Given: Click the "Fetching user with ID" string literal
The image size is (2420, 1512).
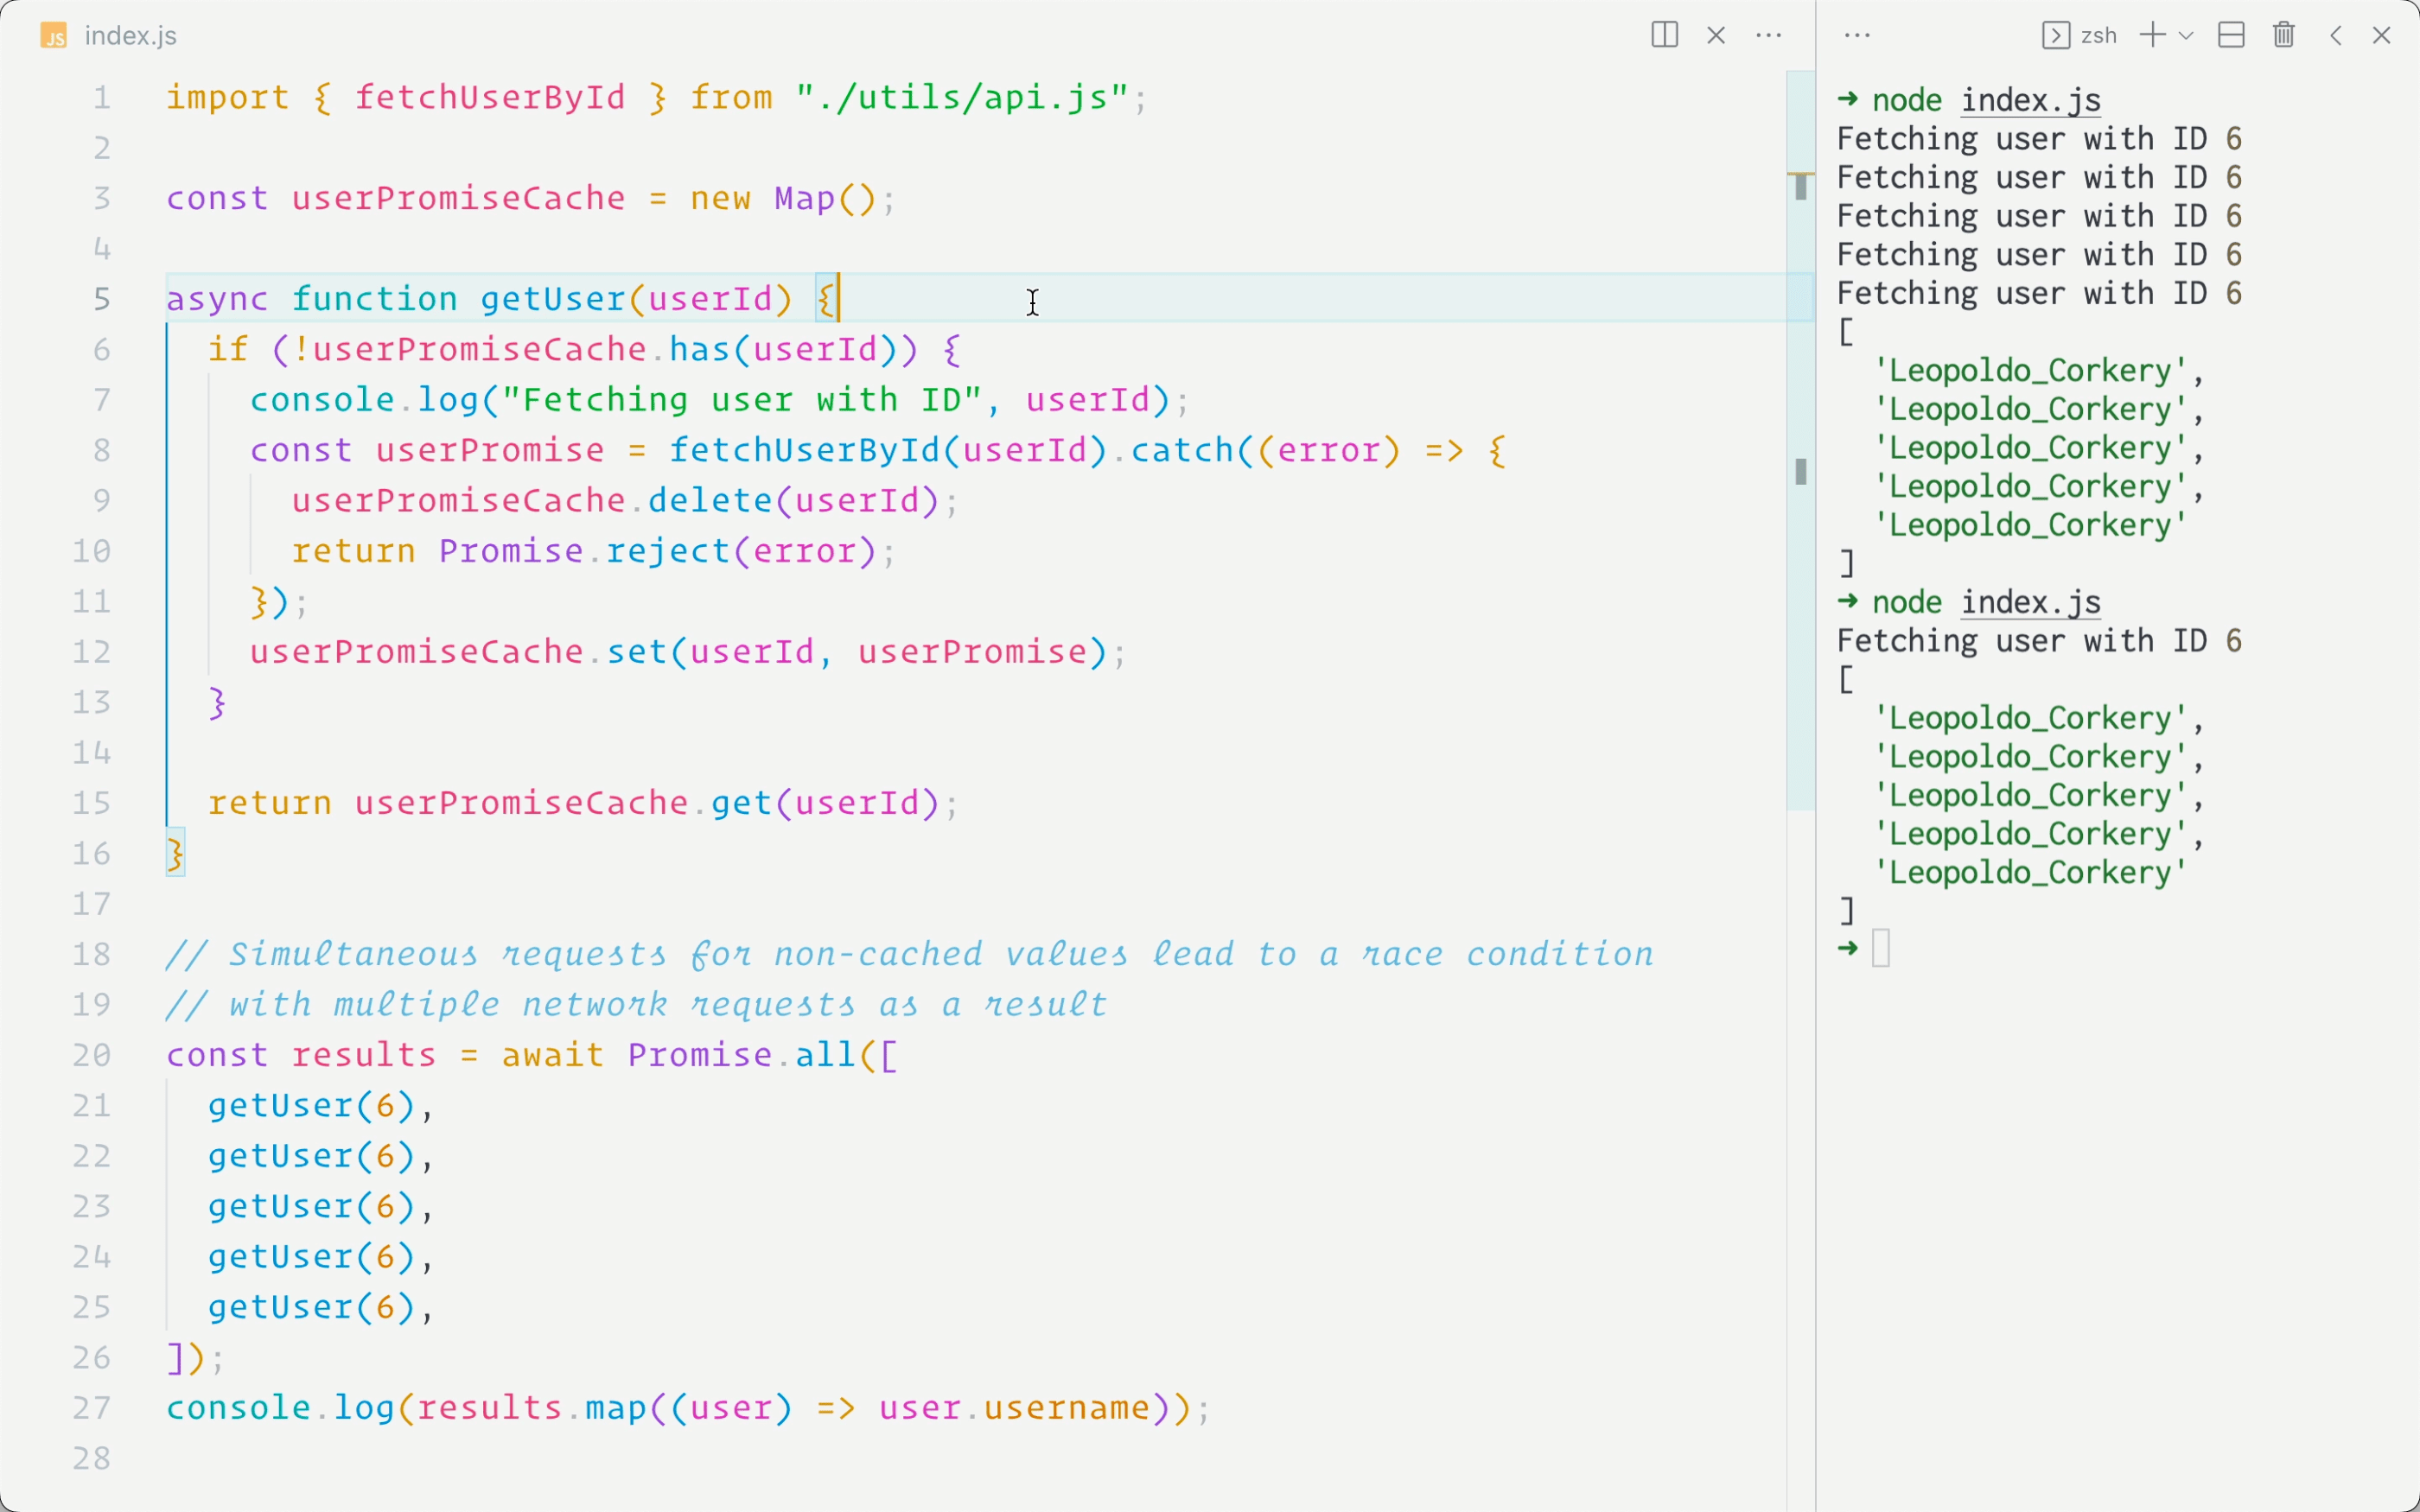Looking at the screenshot, I should click(x=742, y=400).
